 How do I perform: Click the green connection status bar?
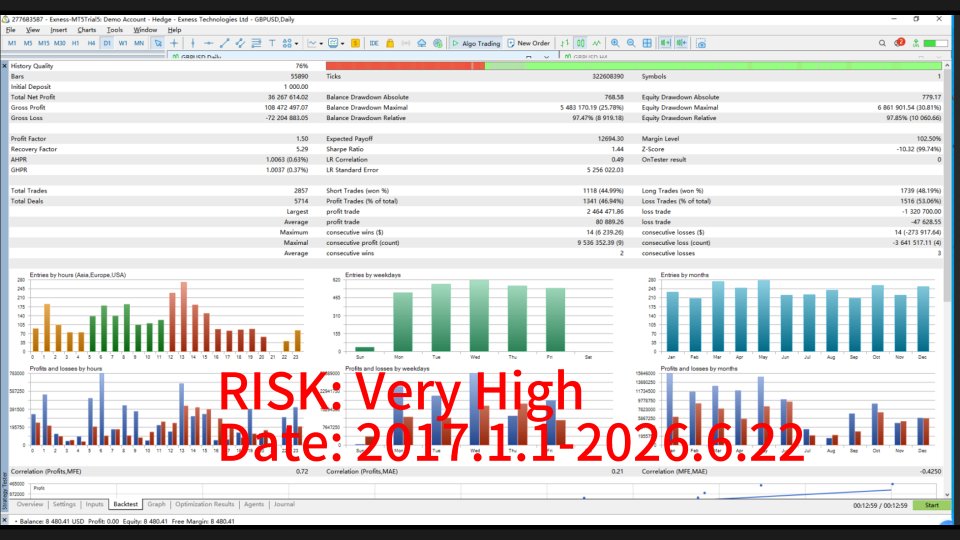[x=936, y=43]
